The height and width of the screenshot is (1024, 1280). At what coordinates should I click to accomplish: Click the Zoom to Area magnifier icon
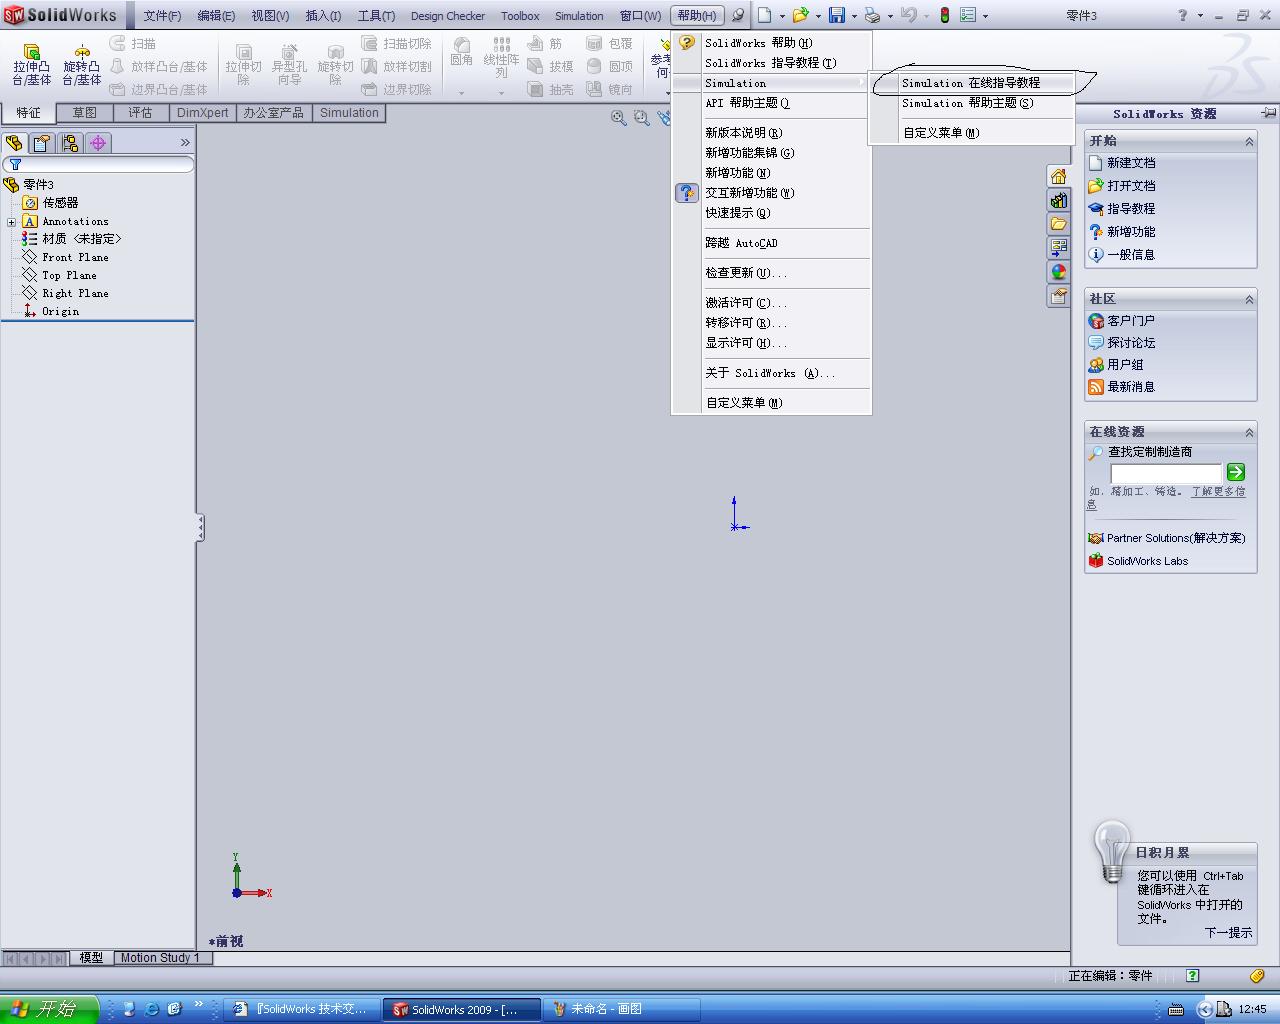point(642,118)
